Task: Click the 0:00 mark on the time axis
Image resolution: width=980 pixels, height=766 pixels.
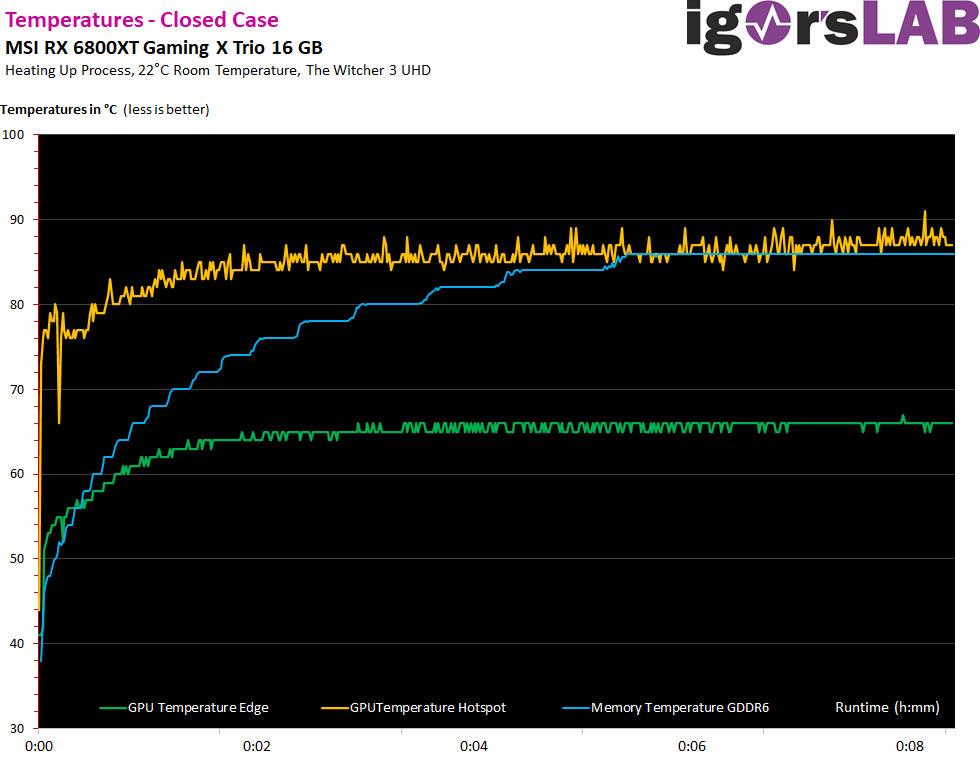Action: [x=39, y=746]
